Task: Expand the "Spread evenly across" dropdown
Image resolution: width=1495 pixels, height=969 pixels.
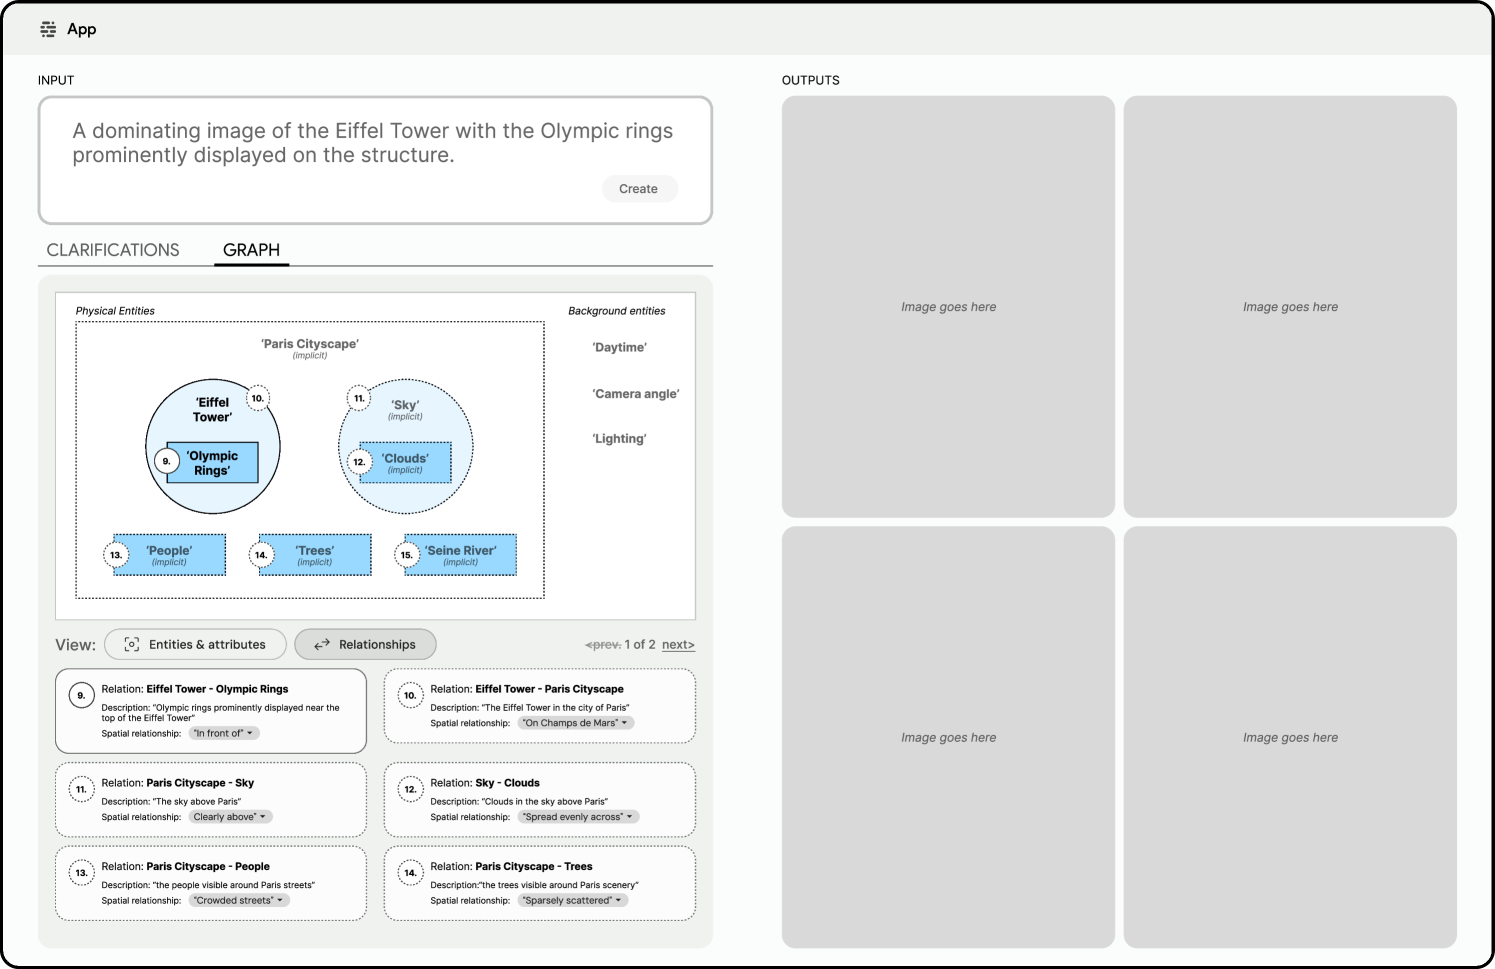Action: click(x=579, y=817)
